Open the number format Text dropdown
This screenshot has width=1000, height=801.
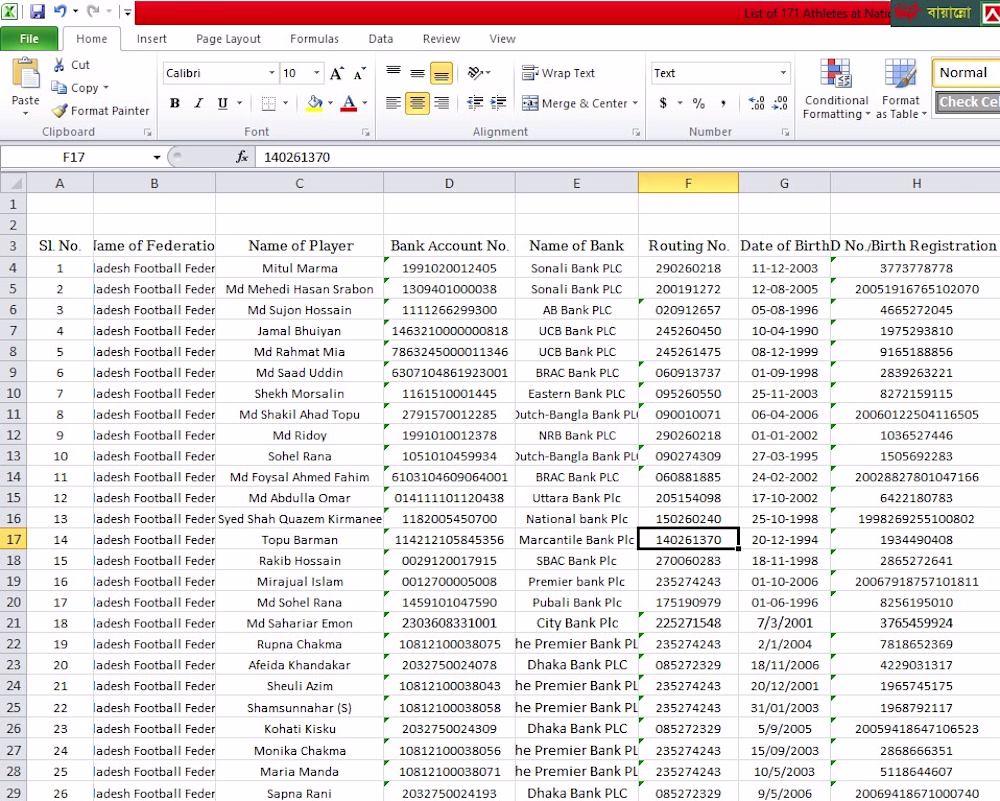[783, 73]
